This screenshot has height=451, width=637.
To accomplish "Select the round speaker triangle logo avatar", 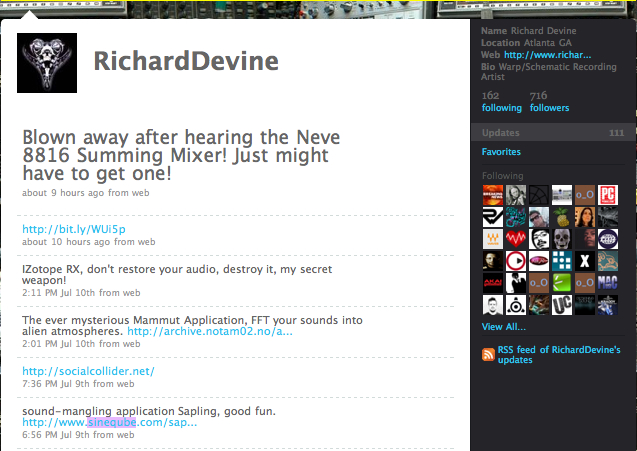I will click(516, 305).
